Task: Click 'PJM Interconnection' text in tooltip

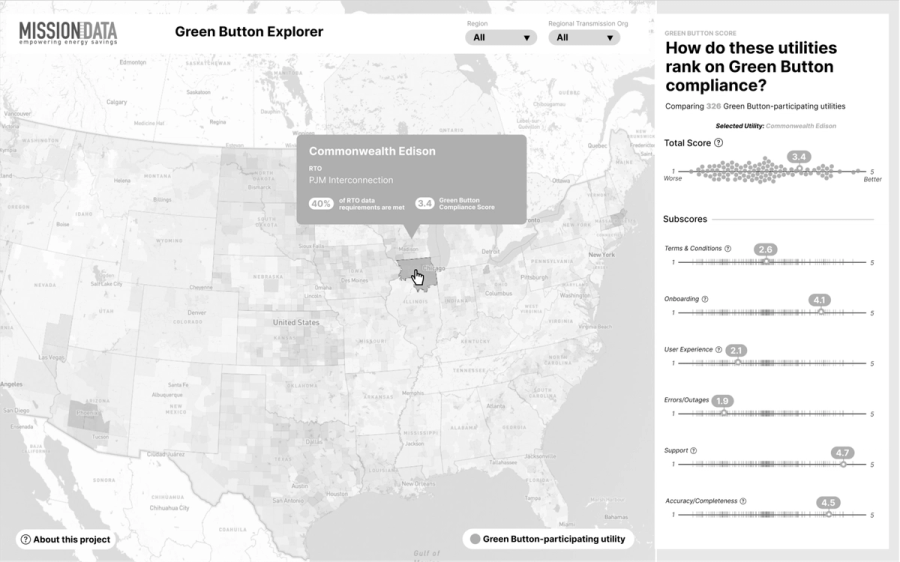Action: (351, 180)
